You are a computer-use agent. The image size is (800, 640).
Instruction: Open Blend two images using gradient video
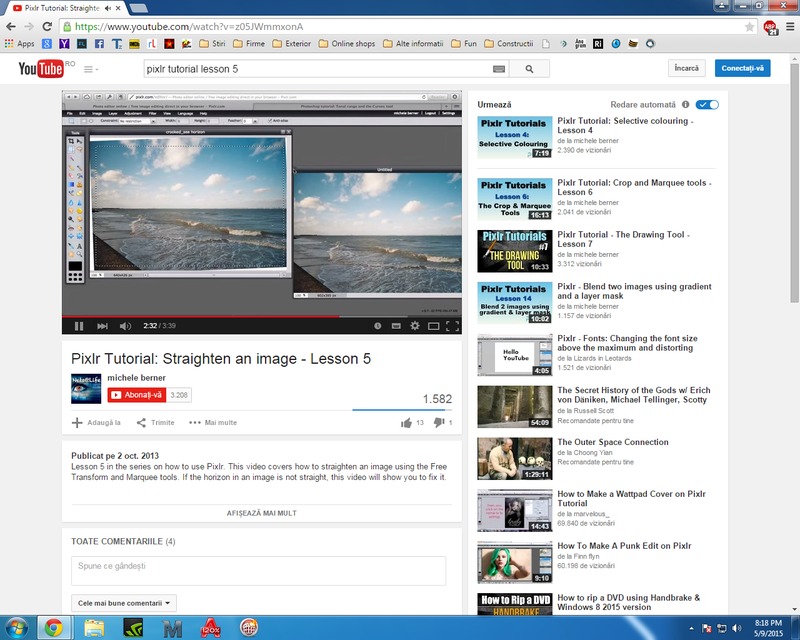pos(634,291)
